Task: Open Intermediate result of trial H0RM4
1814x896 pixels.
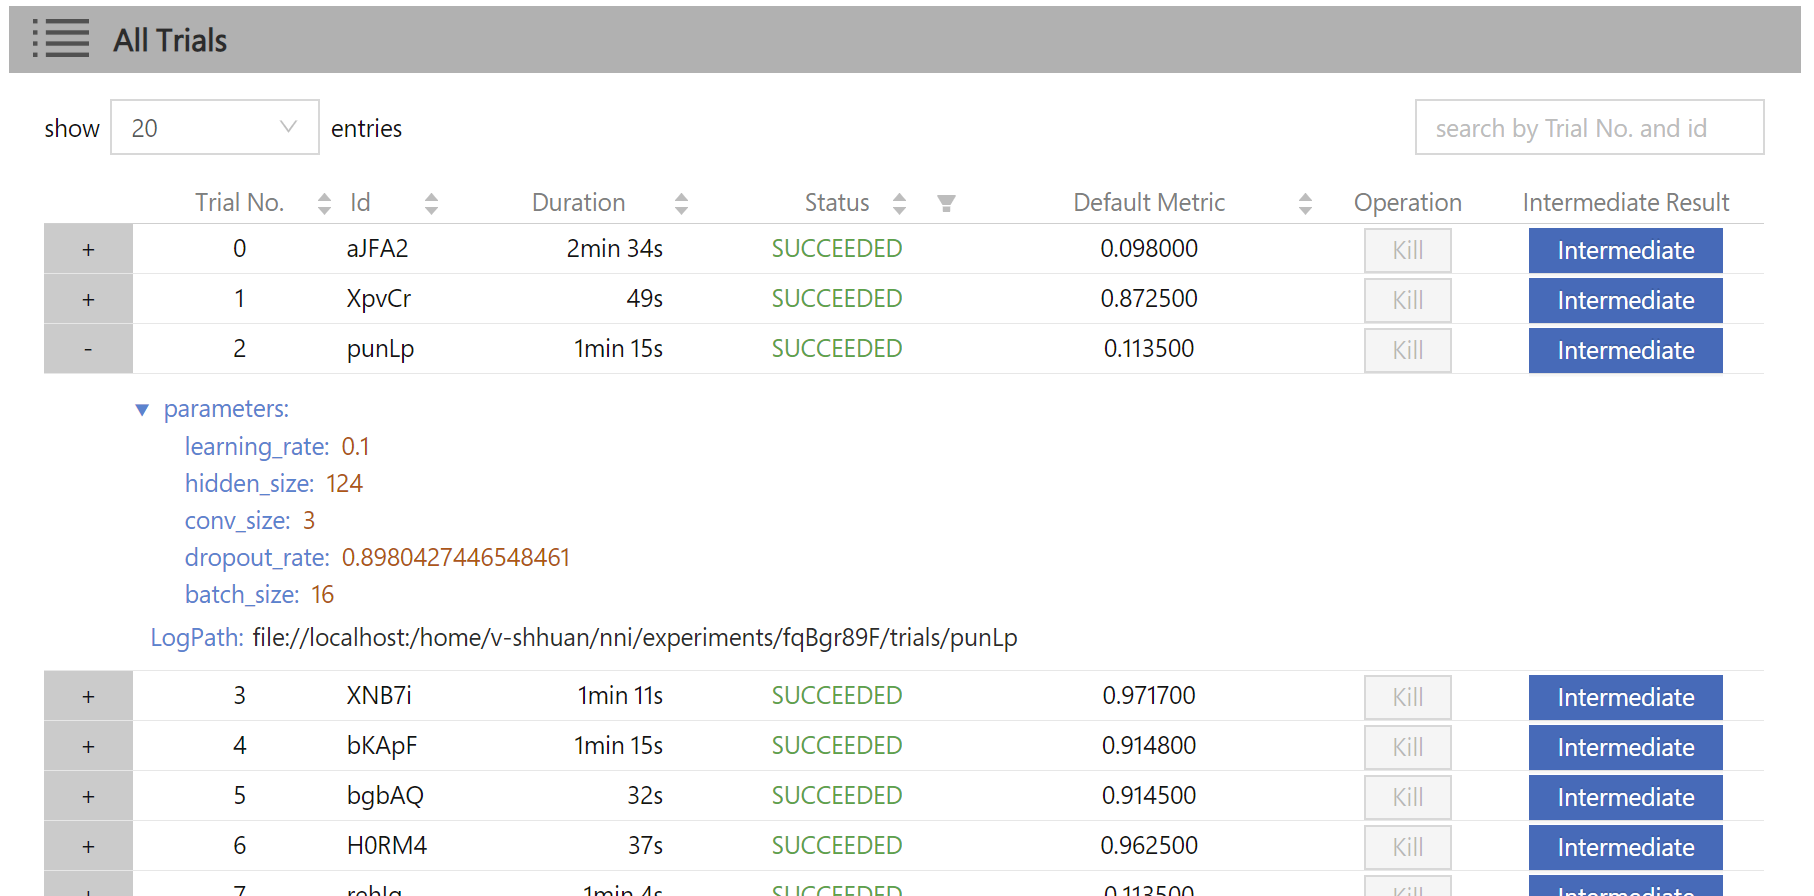Action: (x=1625, y=847)
